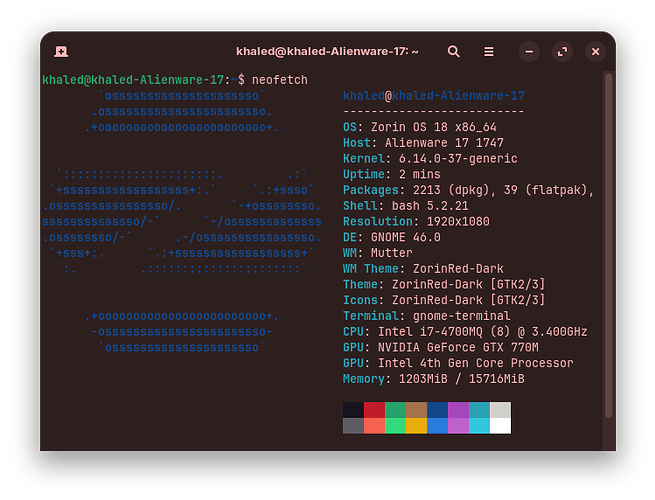Open a new terminal tab
The width and height of the screenshot is (655, 500).
tap(61, 51)
